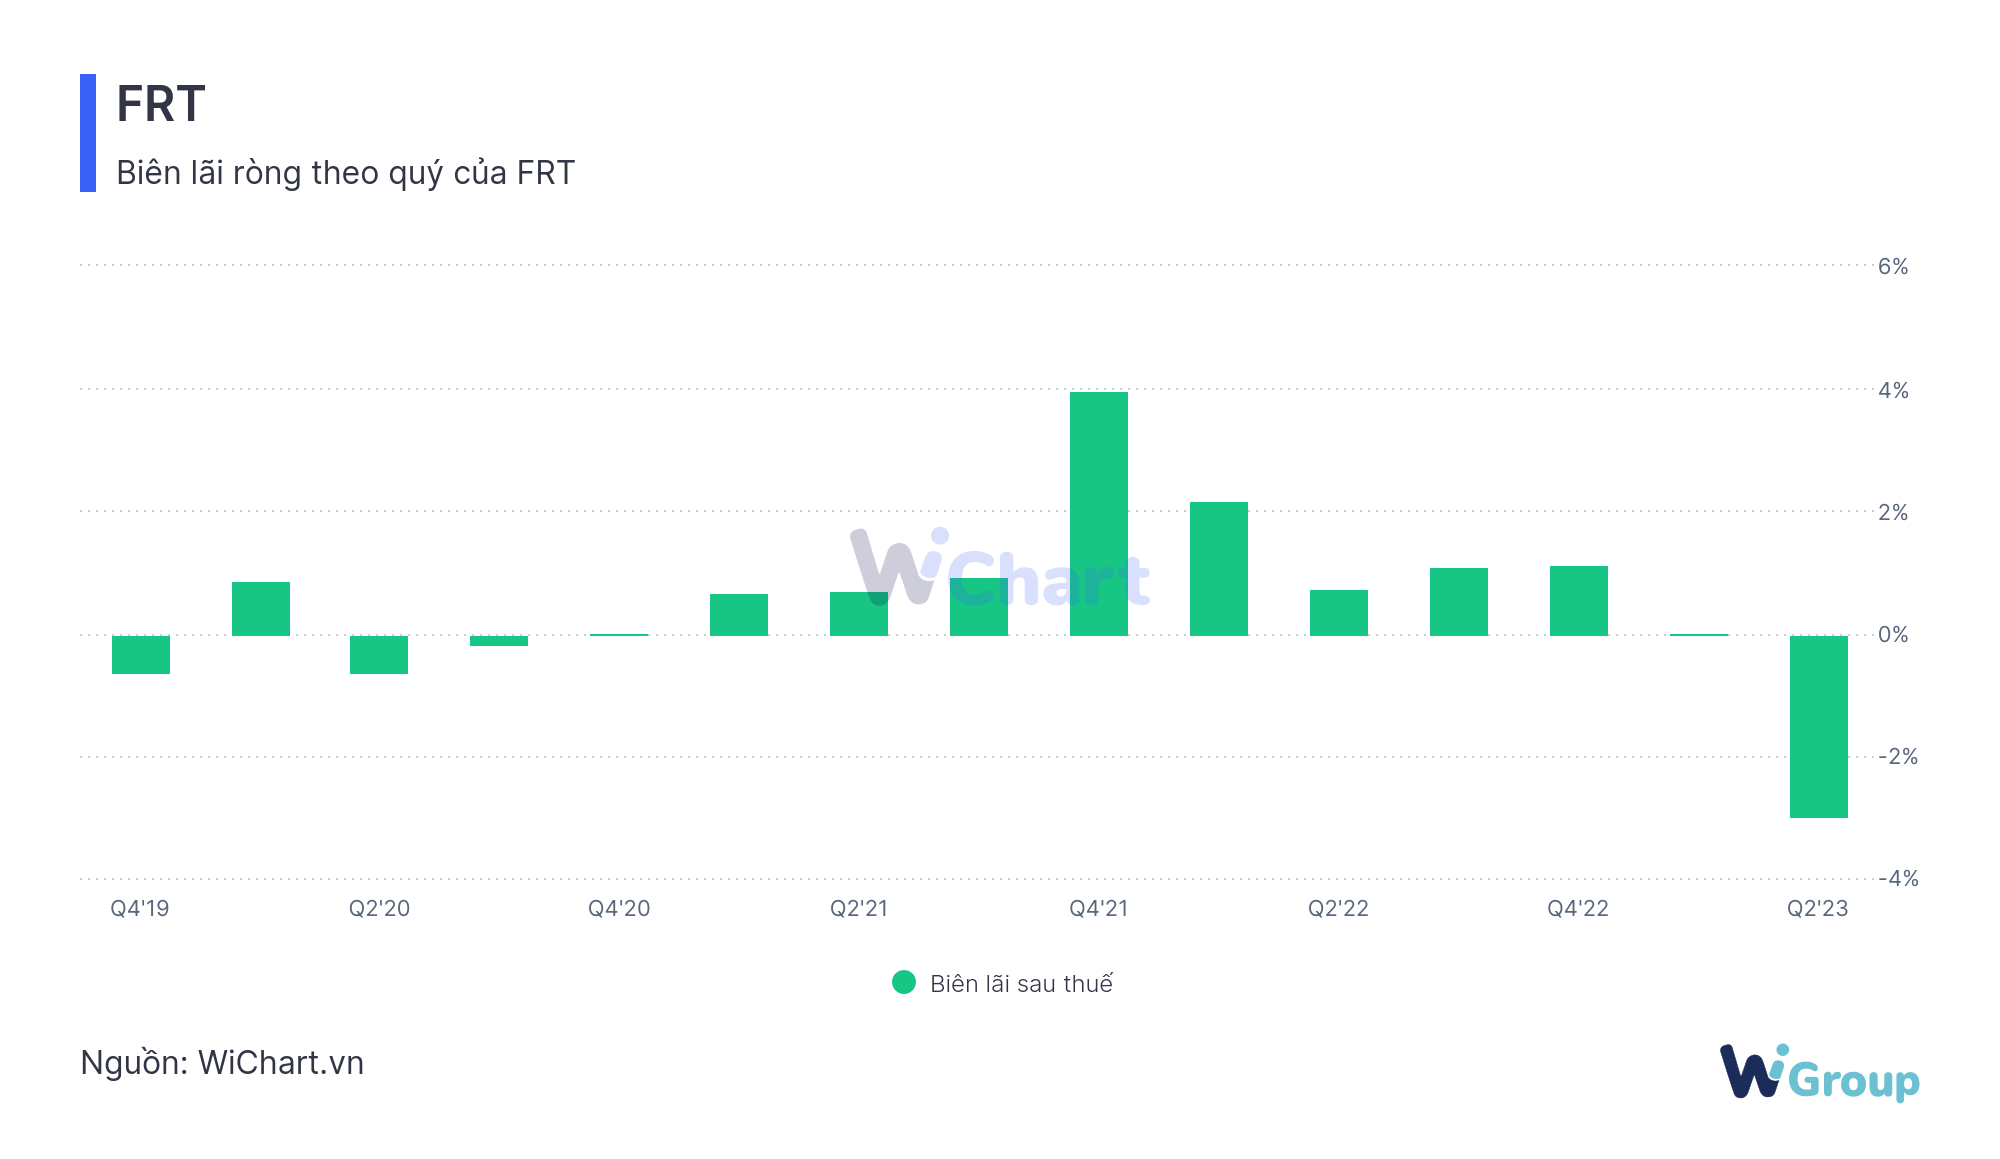This screenshot has height=1159, width=2000.
Task: Click the Q2'21 bar
Action: pos(859,614)
